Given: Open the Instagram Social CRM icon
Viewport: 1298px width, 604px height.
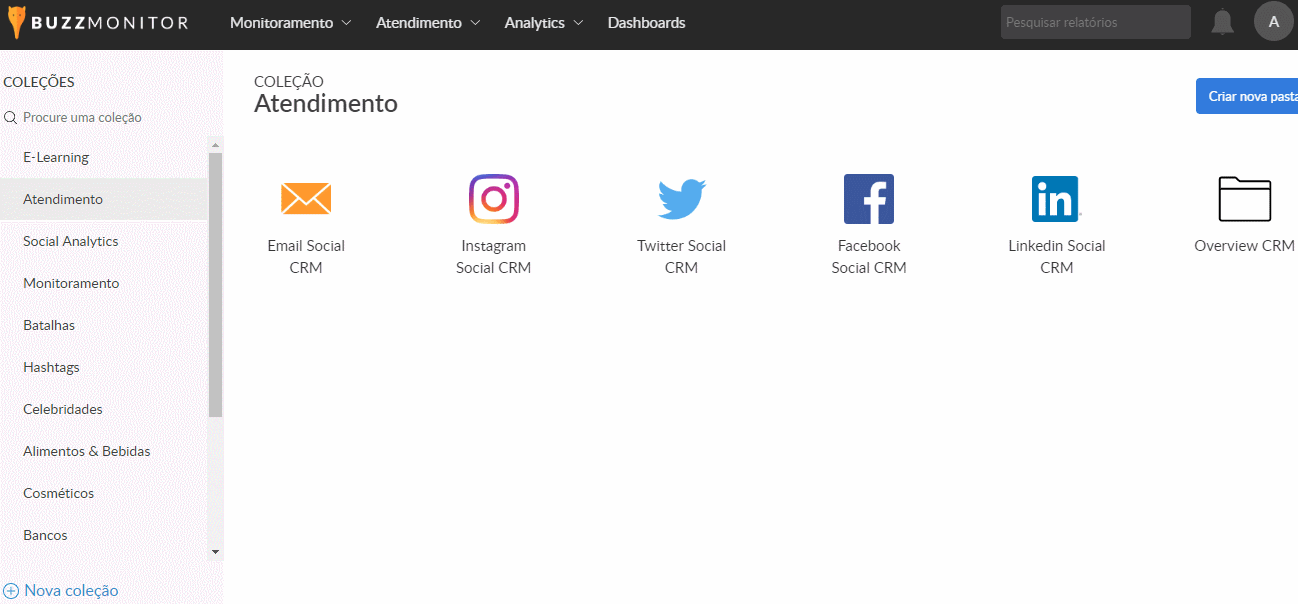Looking at the screenshot, I should click(x=494, y=199).
